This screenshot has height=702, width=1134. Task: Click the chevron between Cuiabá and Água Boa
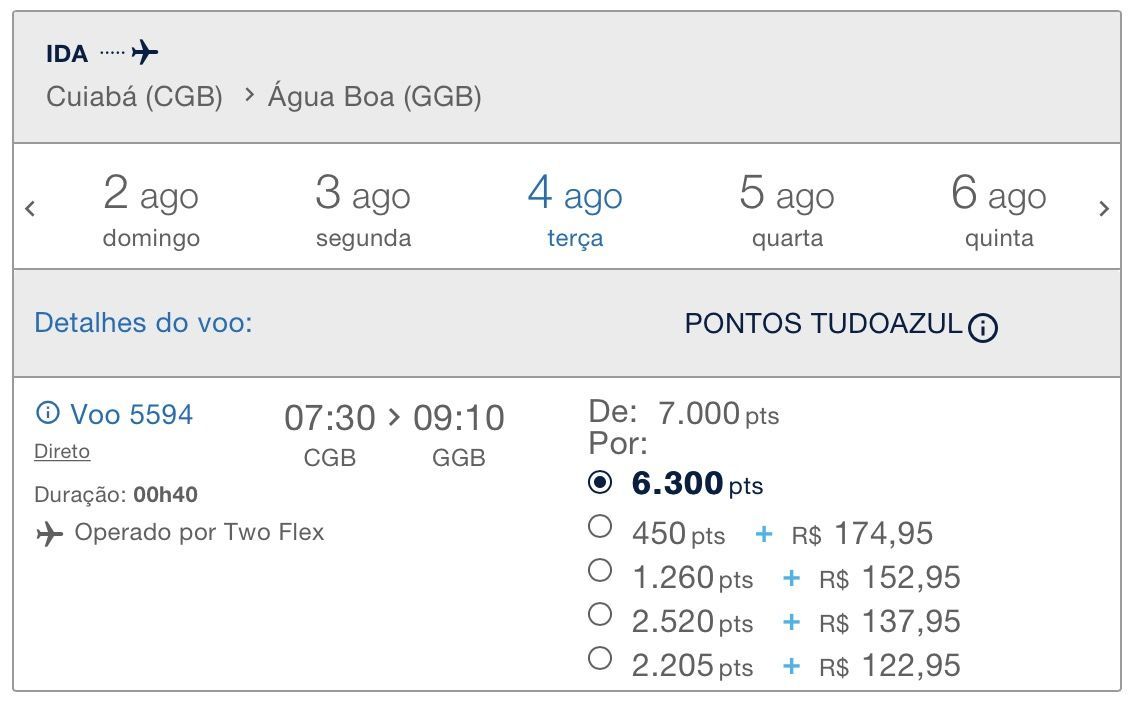point(250,95)
